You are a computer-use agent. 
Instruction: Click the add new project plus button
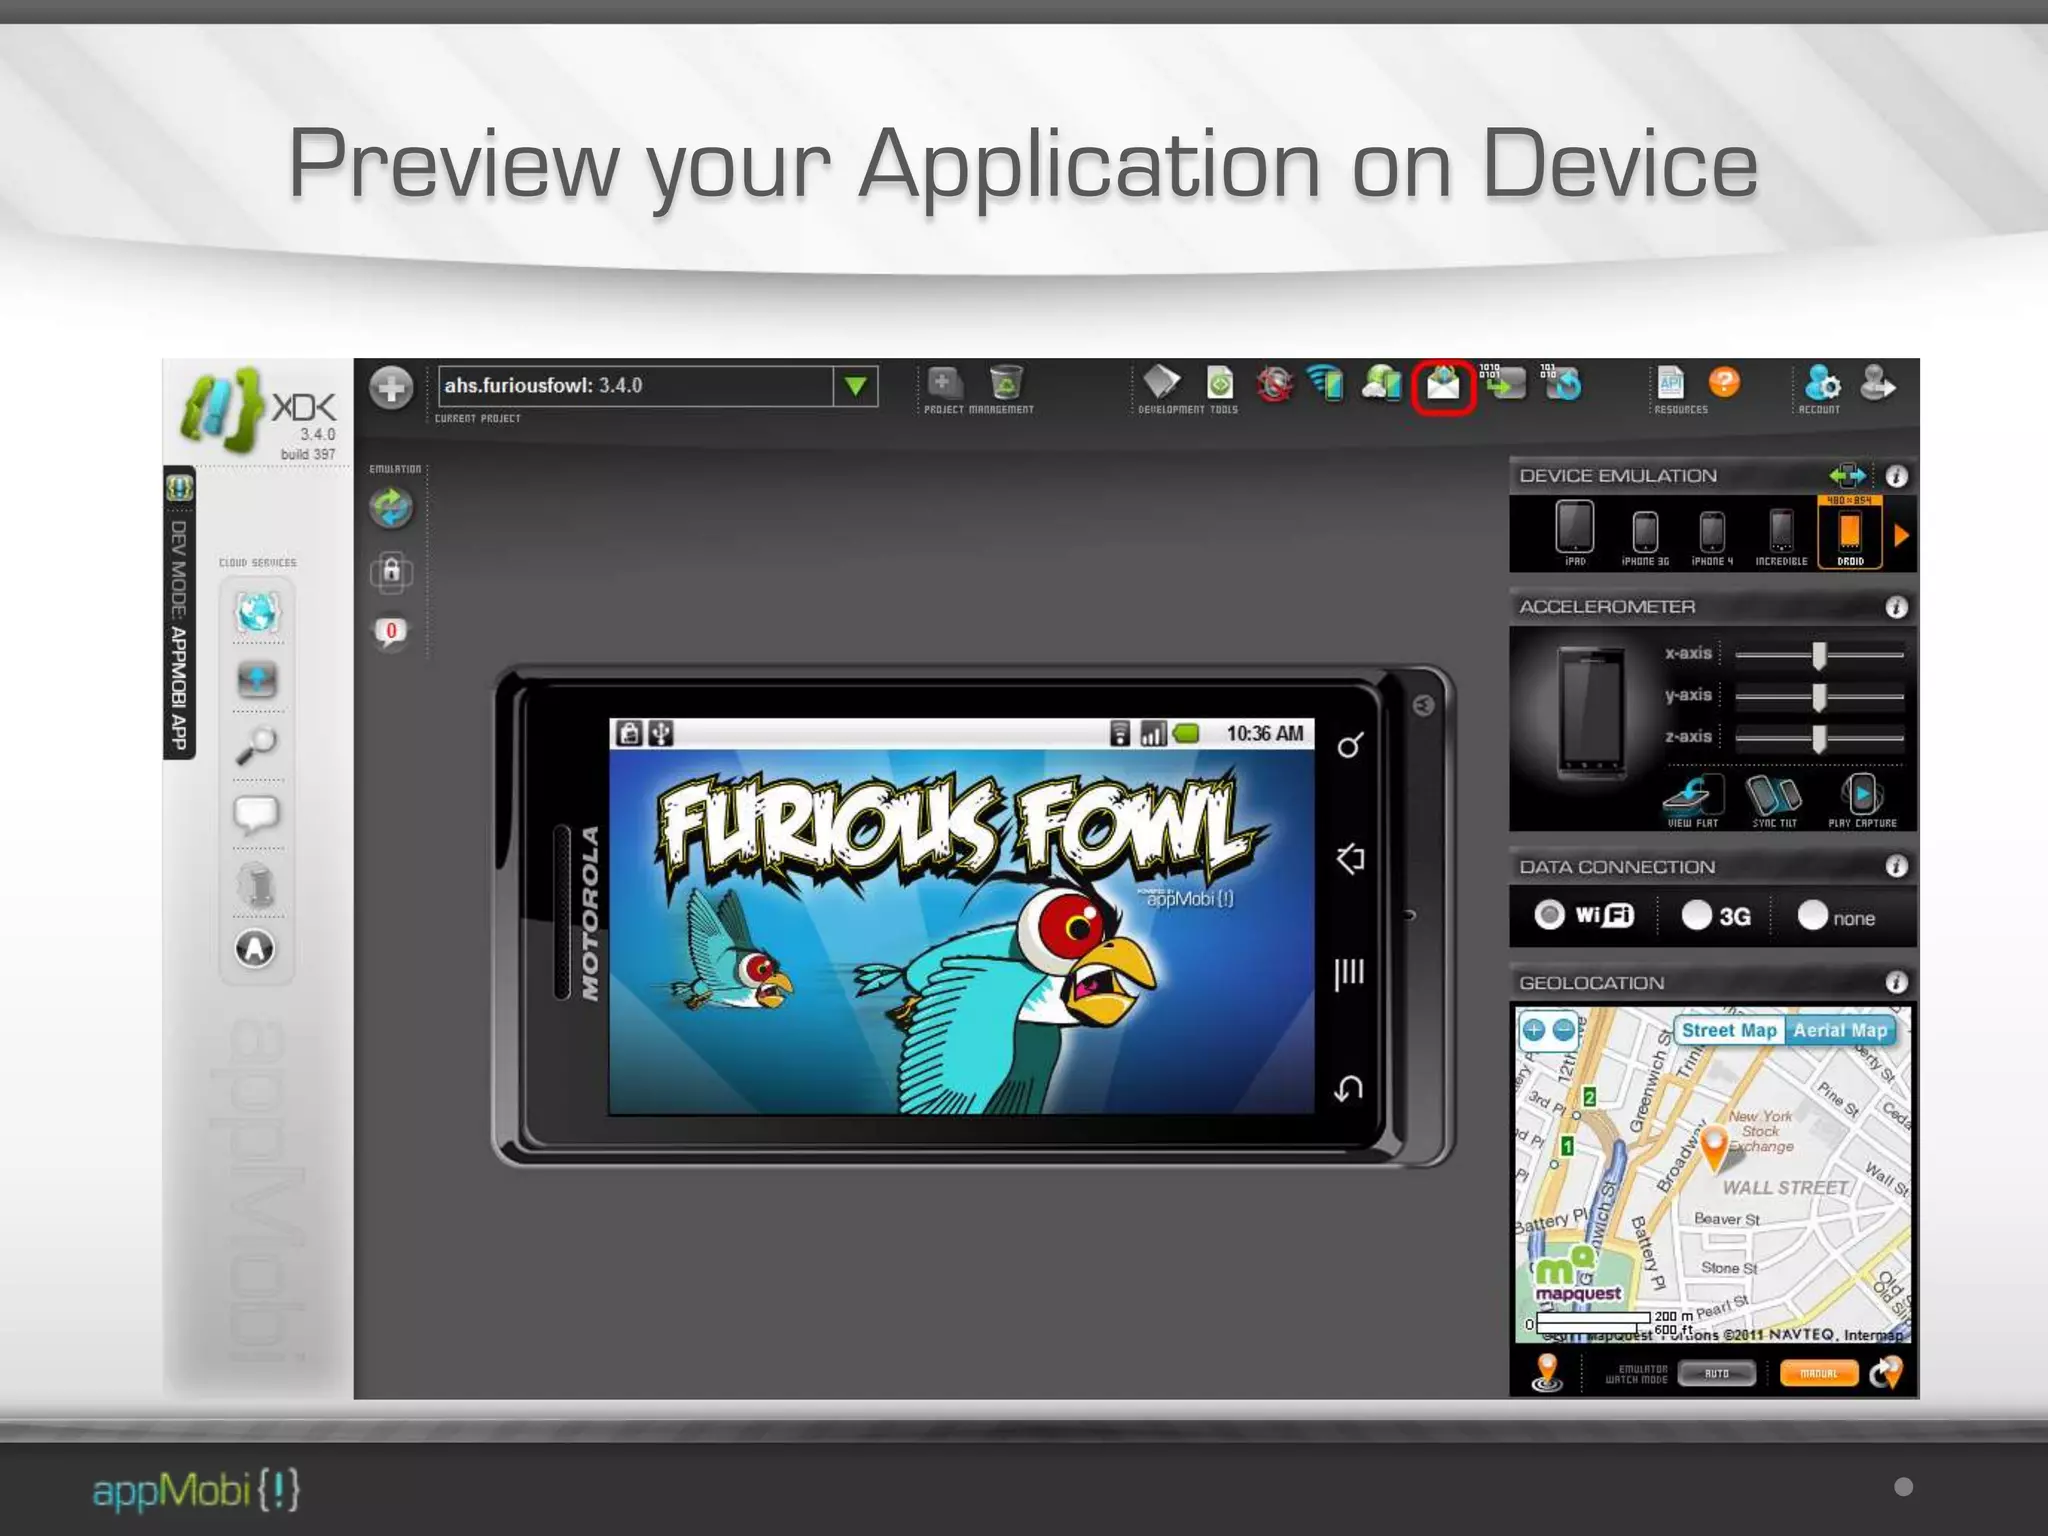click(x=391, y=388)
